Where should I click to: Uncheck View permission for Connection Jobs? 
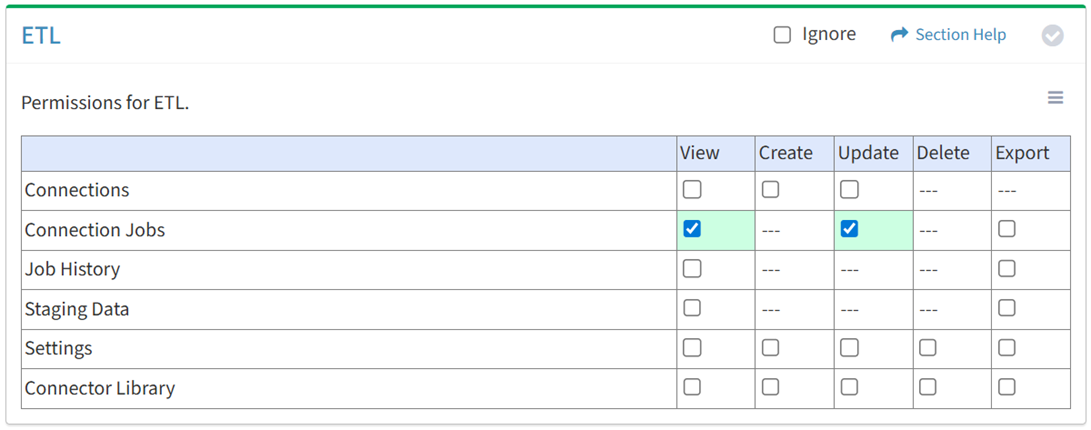point(692,229)
